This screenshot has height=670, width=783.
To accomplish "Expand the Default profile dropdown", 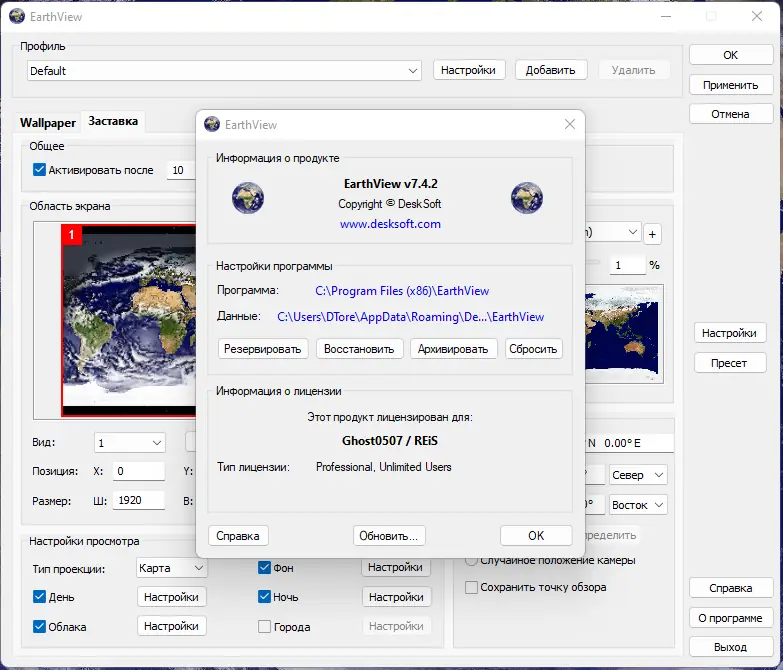I will tap(224, 70).
